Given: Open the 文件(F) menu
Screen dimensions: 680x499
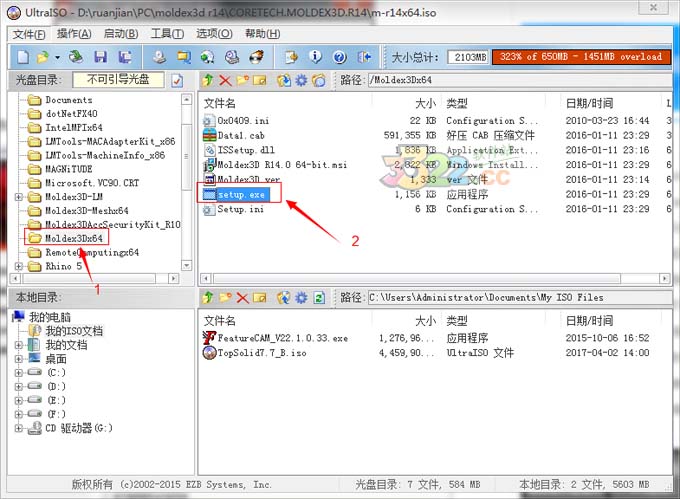Looking at the screenshot, I should pos(28,34).
